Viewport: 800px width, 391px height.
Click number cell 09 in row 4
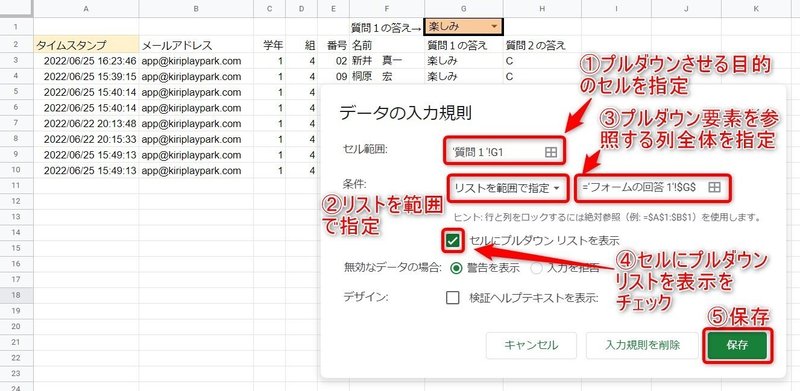tap(334, 77)
